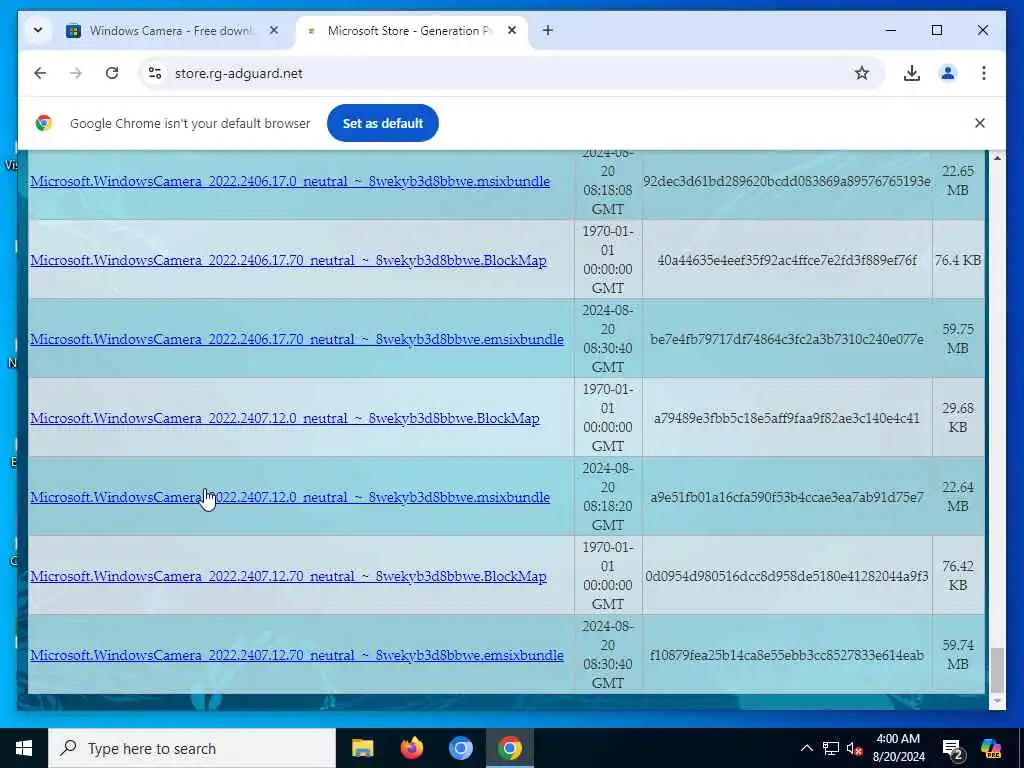Select hash a9e51fb01a16cfa590f53b4ccae3ea7ab91d75e7

[787, 497]
